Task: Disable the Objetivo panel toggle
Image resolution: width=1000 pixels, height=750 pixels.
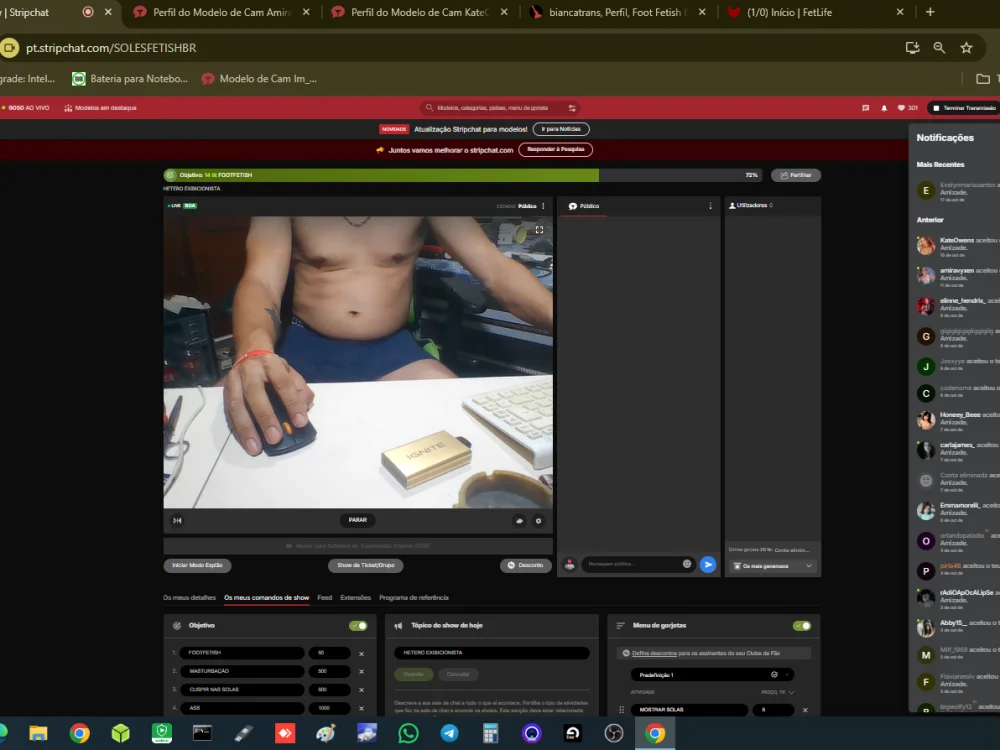Action: tap(358, 624)
